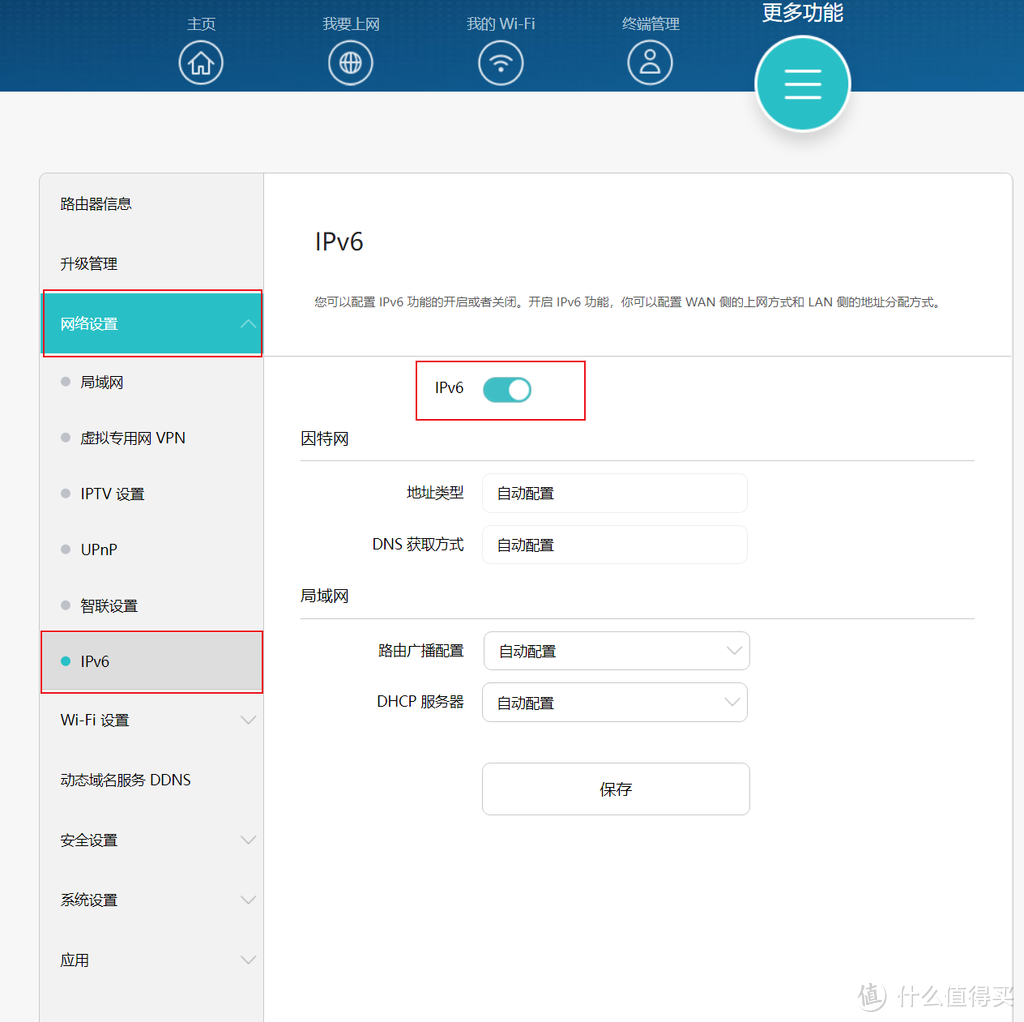Select 路由器信息 in the sidebar

click(x=94, y=203)
